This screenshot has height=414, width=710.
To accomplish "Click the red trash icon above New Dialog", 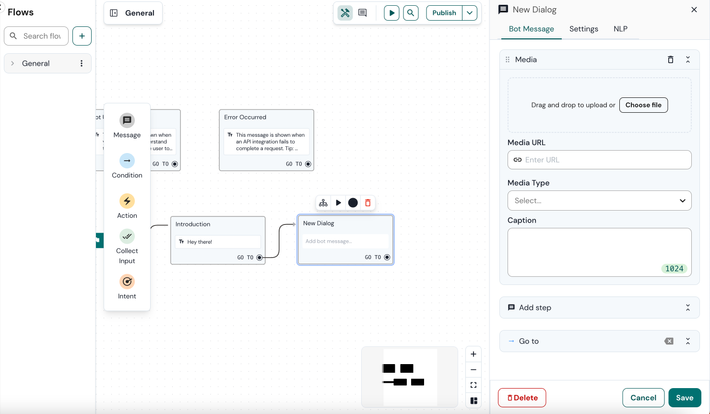I will tap(367, 203).
